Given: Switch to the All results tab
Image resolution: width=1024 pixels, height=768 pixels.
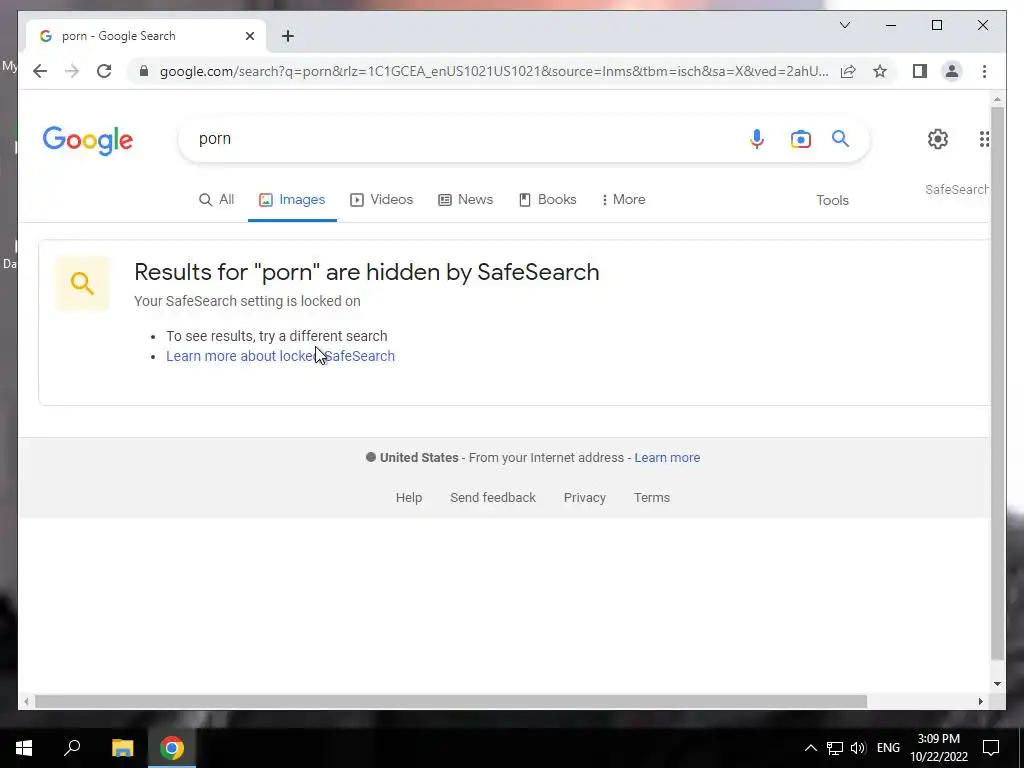Looking at the screenshot, I should (216, 199).
